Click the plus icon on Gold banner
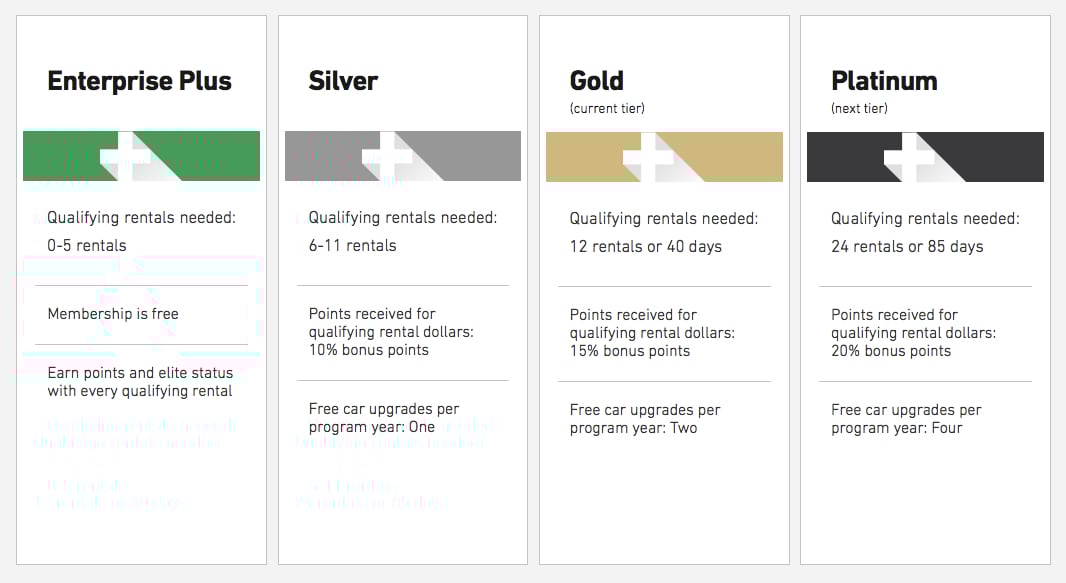This screenshot has height=583, width=1066. click(x=649, y=158)
